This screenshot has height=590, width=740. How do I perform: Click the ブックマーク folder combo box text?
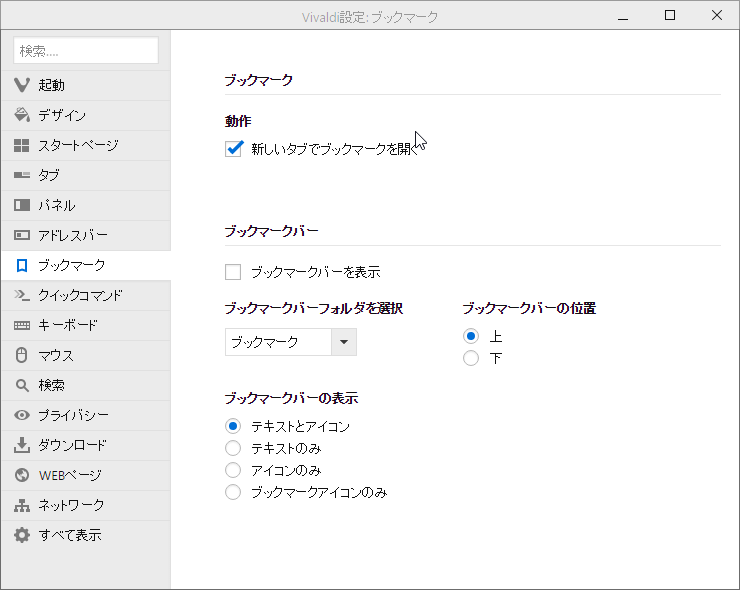tap(265, 342)
